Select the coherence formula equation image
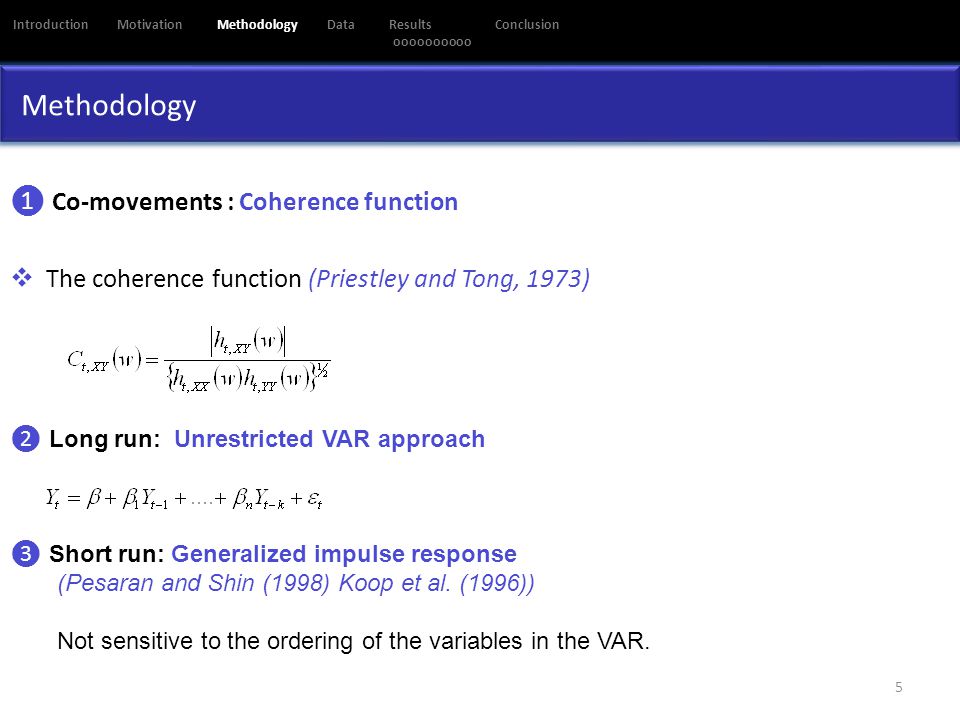The height and width of the screenshot is (720, 960). click(199, 359)
